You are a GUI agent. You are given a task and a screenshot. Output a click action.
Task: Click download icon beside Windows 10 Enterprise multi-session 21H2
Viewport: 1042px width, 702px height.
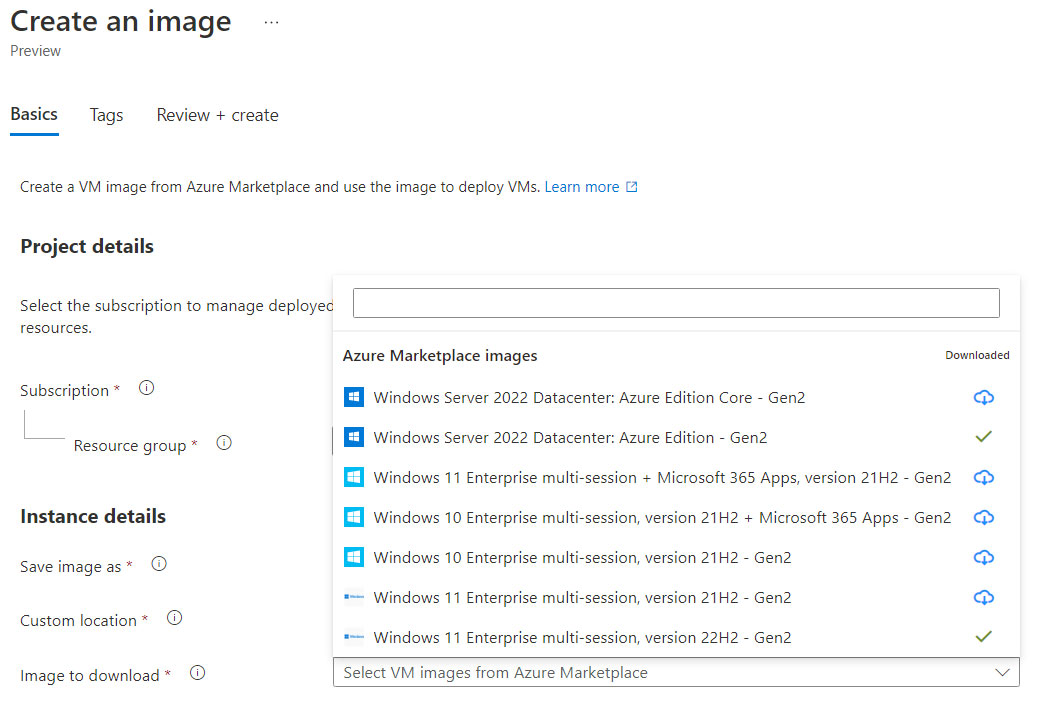pos(983,557)
